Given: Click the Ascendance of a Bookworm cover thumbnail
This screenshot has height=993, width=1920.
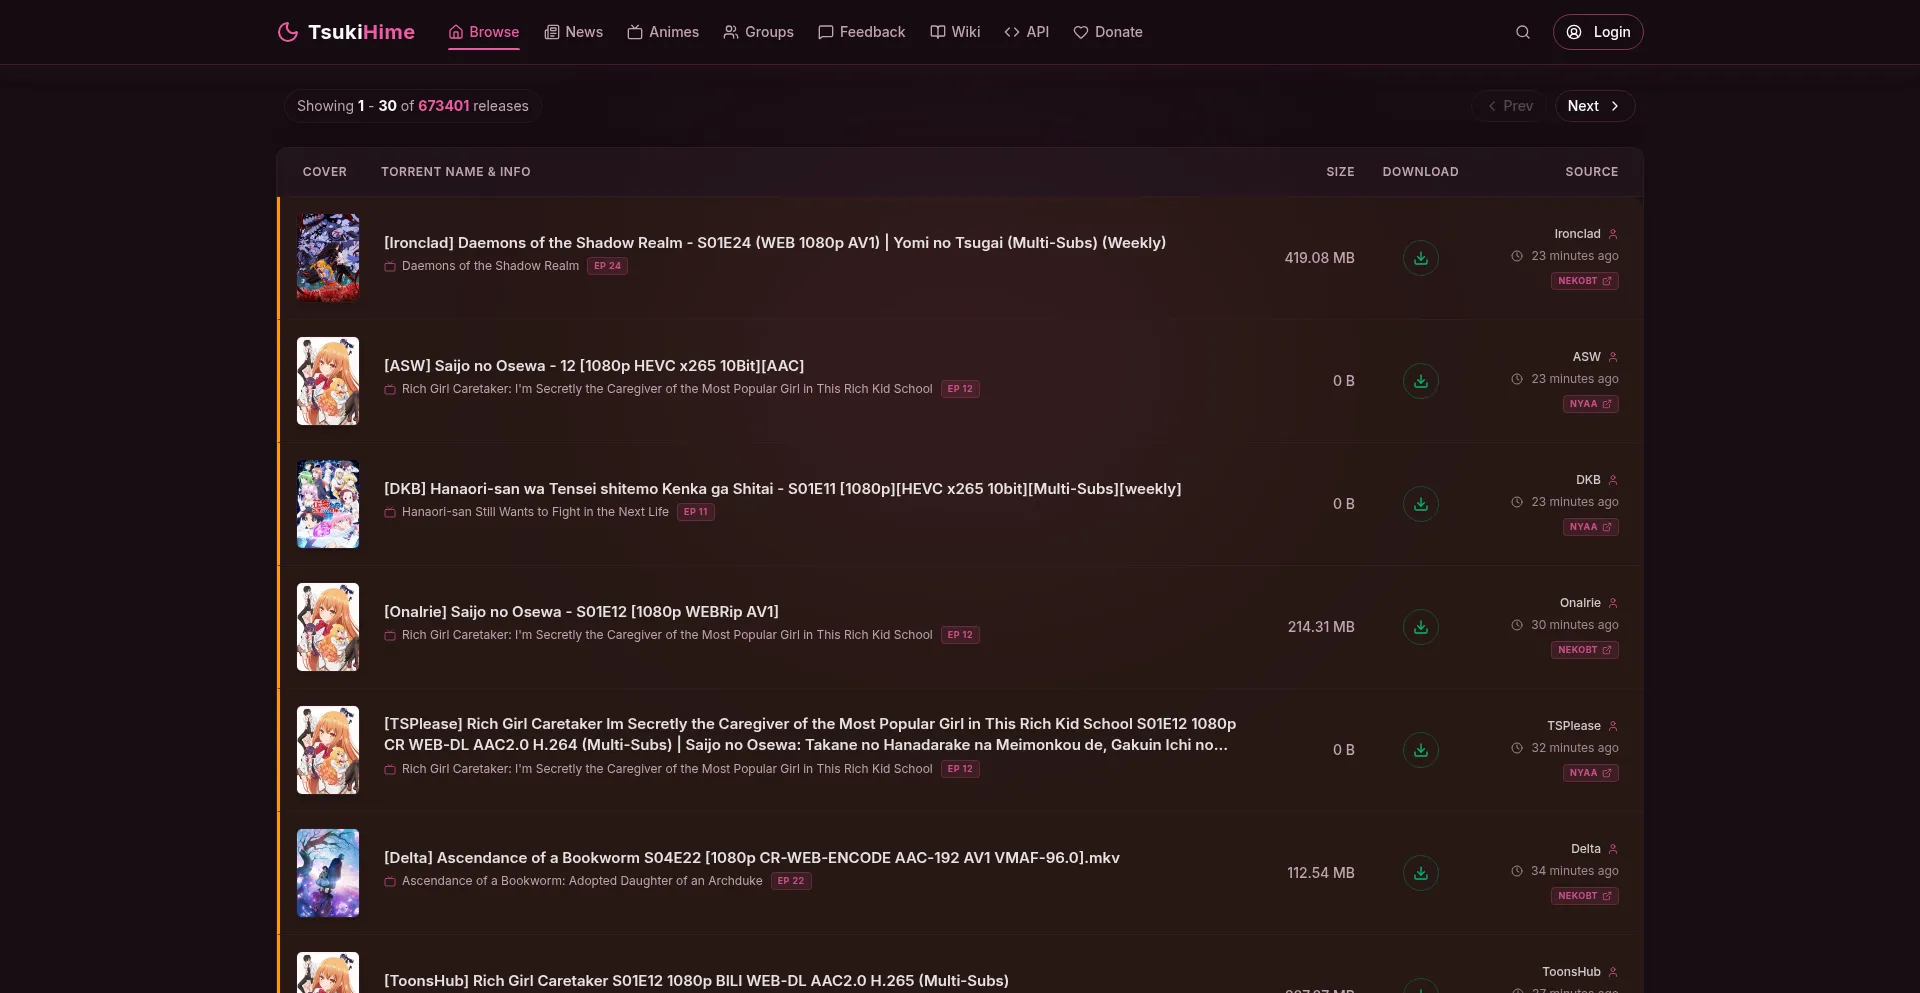Looking at the screenshot, I should (x=328, y=873).
